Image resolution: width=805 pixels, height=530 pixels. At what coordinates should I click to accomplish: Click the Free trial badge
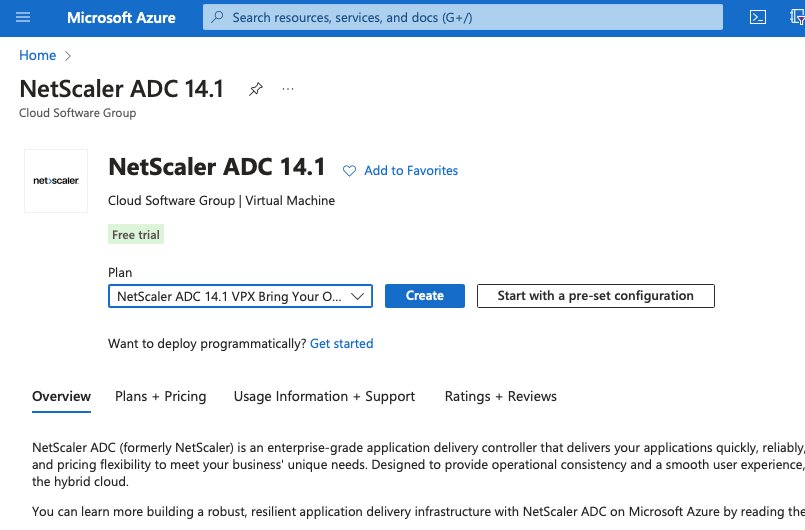[x=136, y=235]
